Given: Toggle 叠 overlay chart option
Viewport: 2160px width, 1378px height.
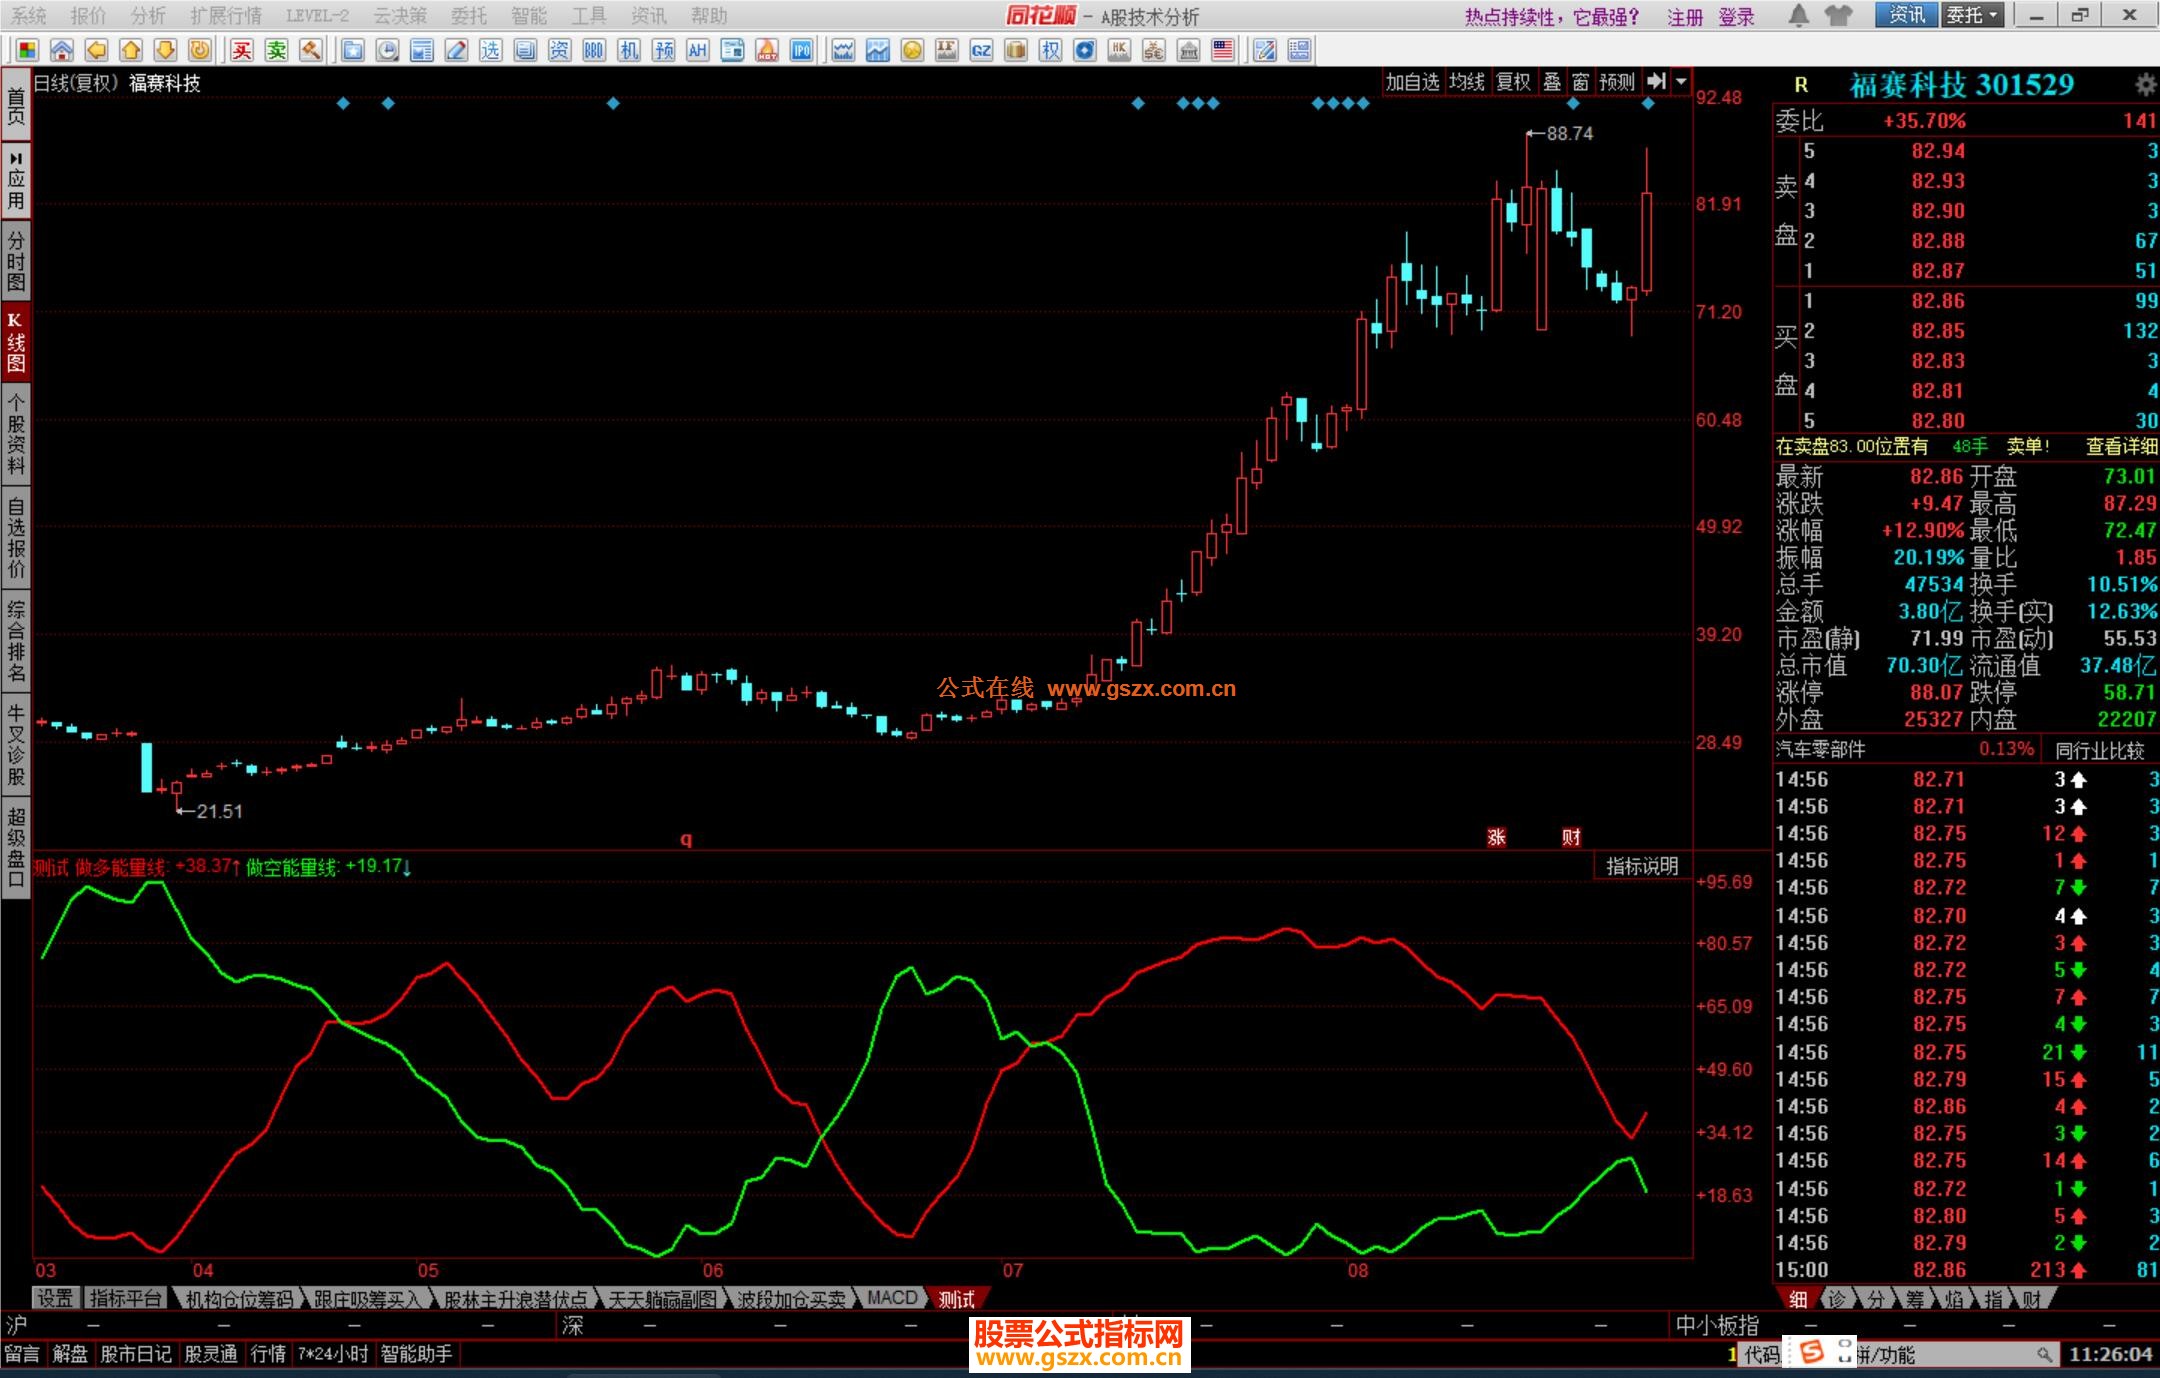Looking at the screenshot, I should (x=1552, y=82).
